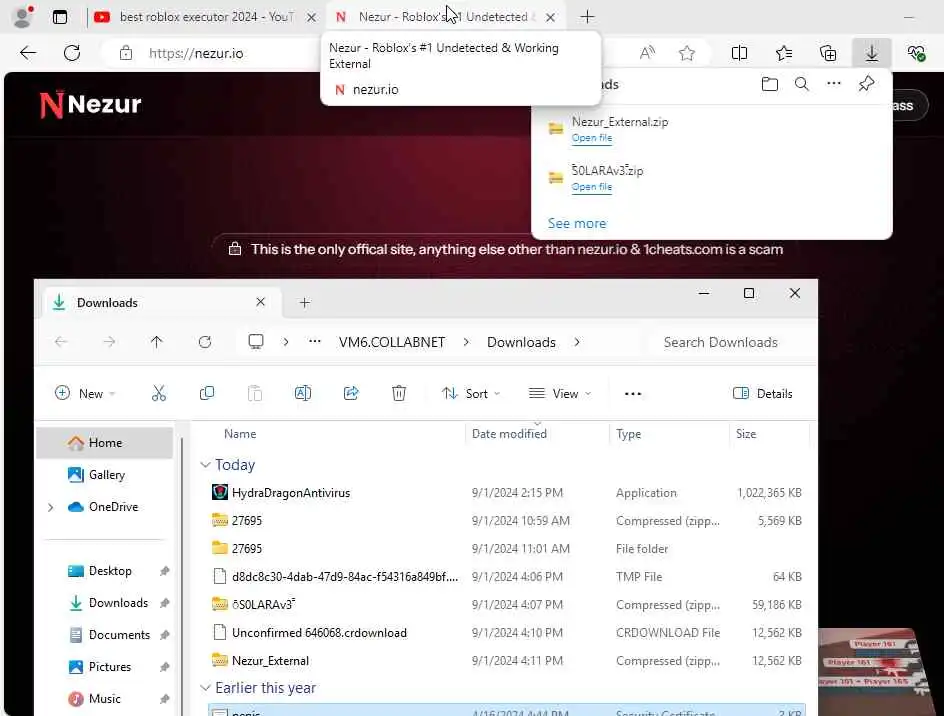The width and height of the screenshot is (944, 716).
Task: Open the collections icon
Action: point(828,53)
